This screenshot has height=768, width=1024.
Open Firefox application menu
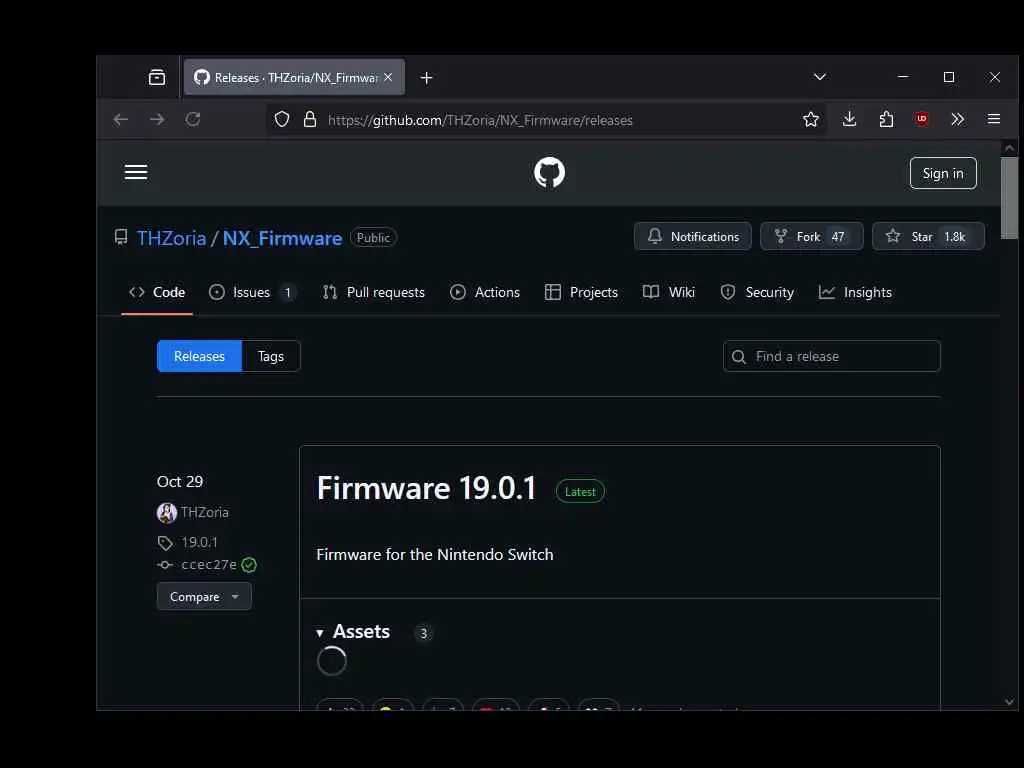point(993,120)
